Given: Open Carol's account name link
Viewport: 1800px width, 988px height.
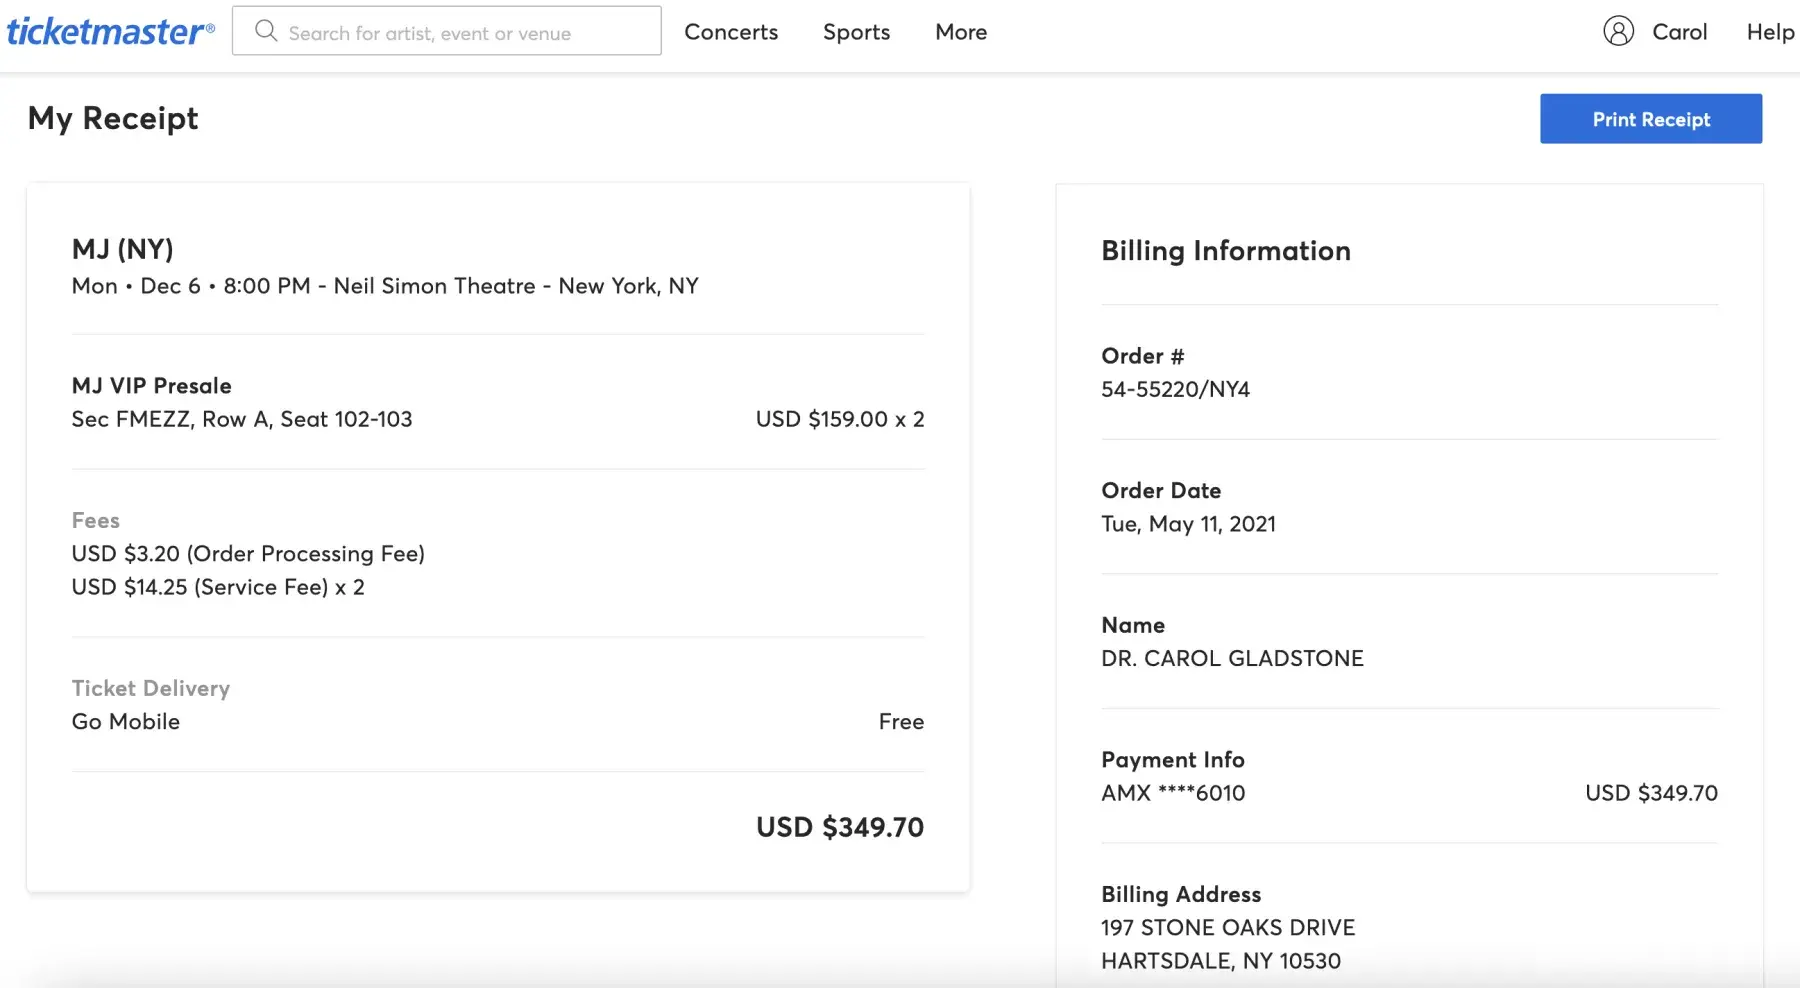Looking at the screenshot, I should (x=1679, y=32).
